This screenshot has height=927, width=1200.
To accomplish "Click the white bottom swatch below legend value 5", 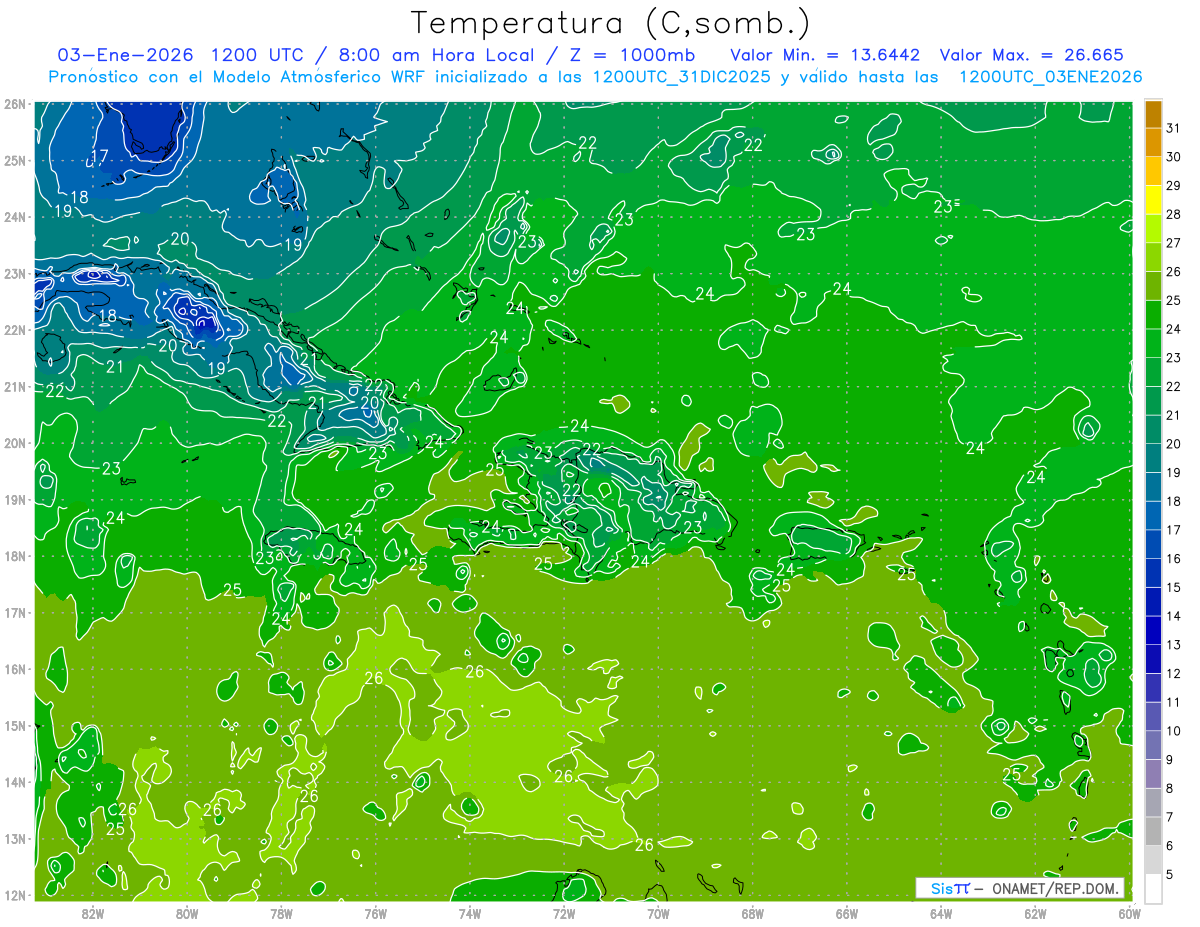I will point(1153,888).
